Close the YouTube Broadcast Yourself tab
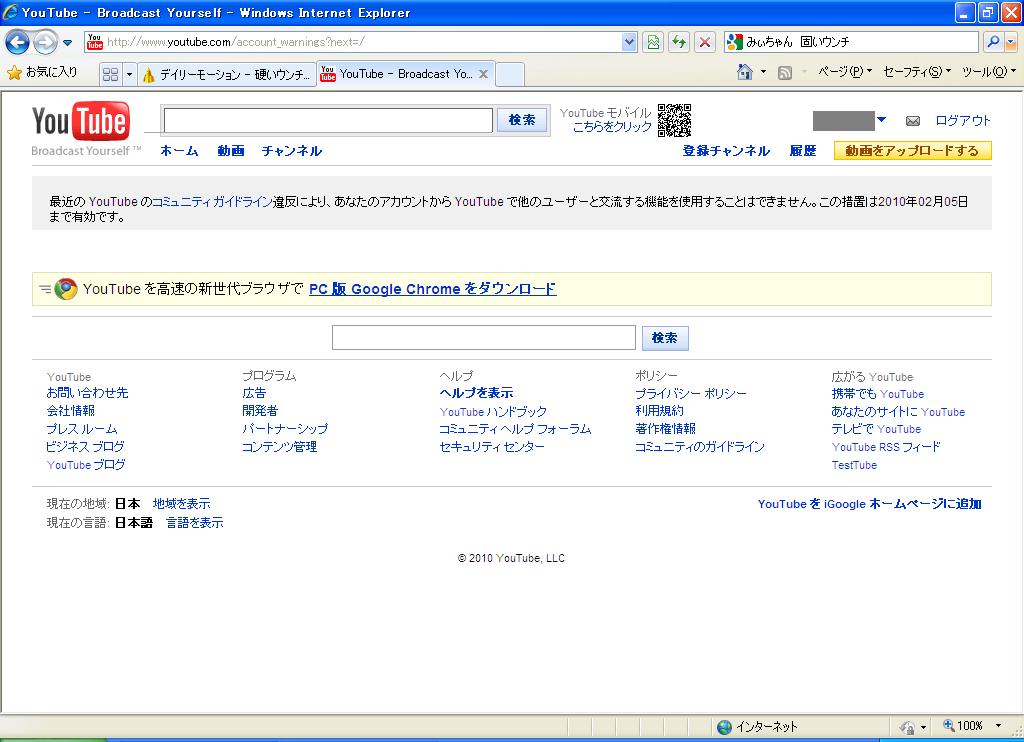The image size is (1024, 742). (x=483, y=74)
